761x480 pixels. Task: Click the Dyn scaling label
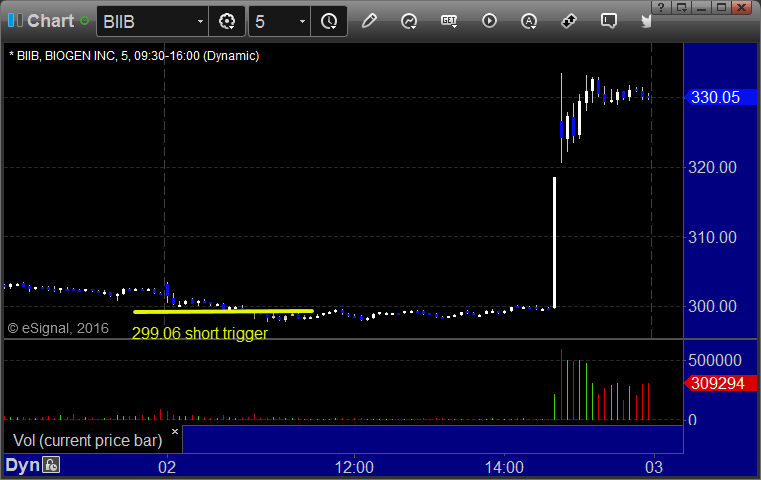point(22,465)
